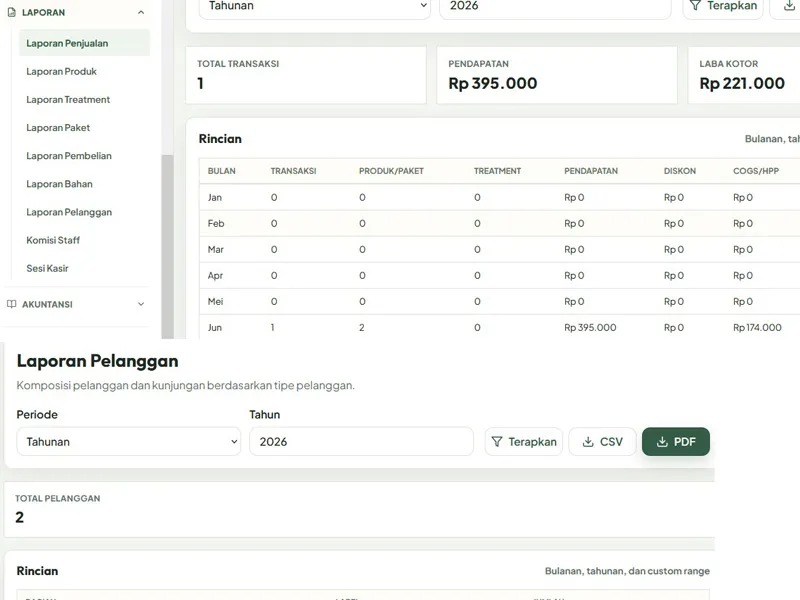Open the Tahunan period dropdown in sales report
This screenshot has width=800, height=600.
pos(314,7)
